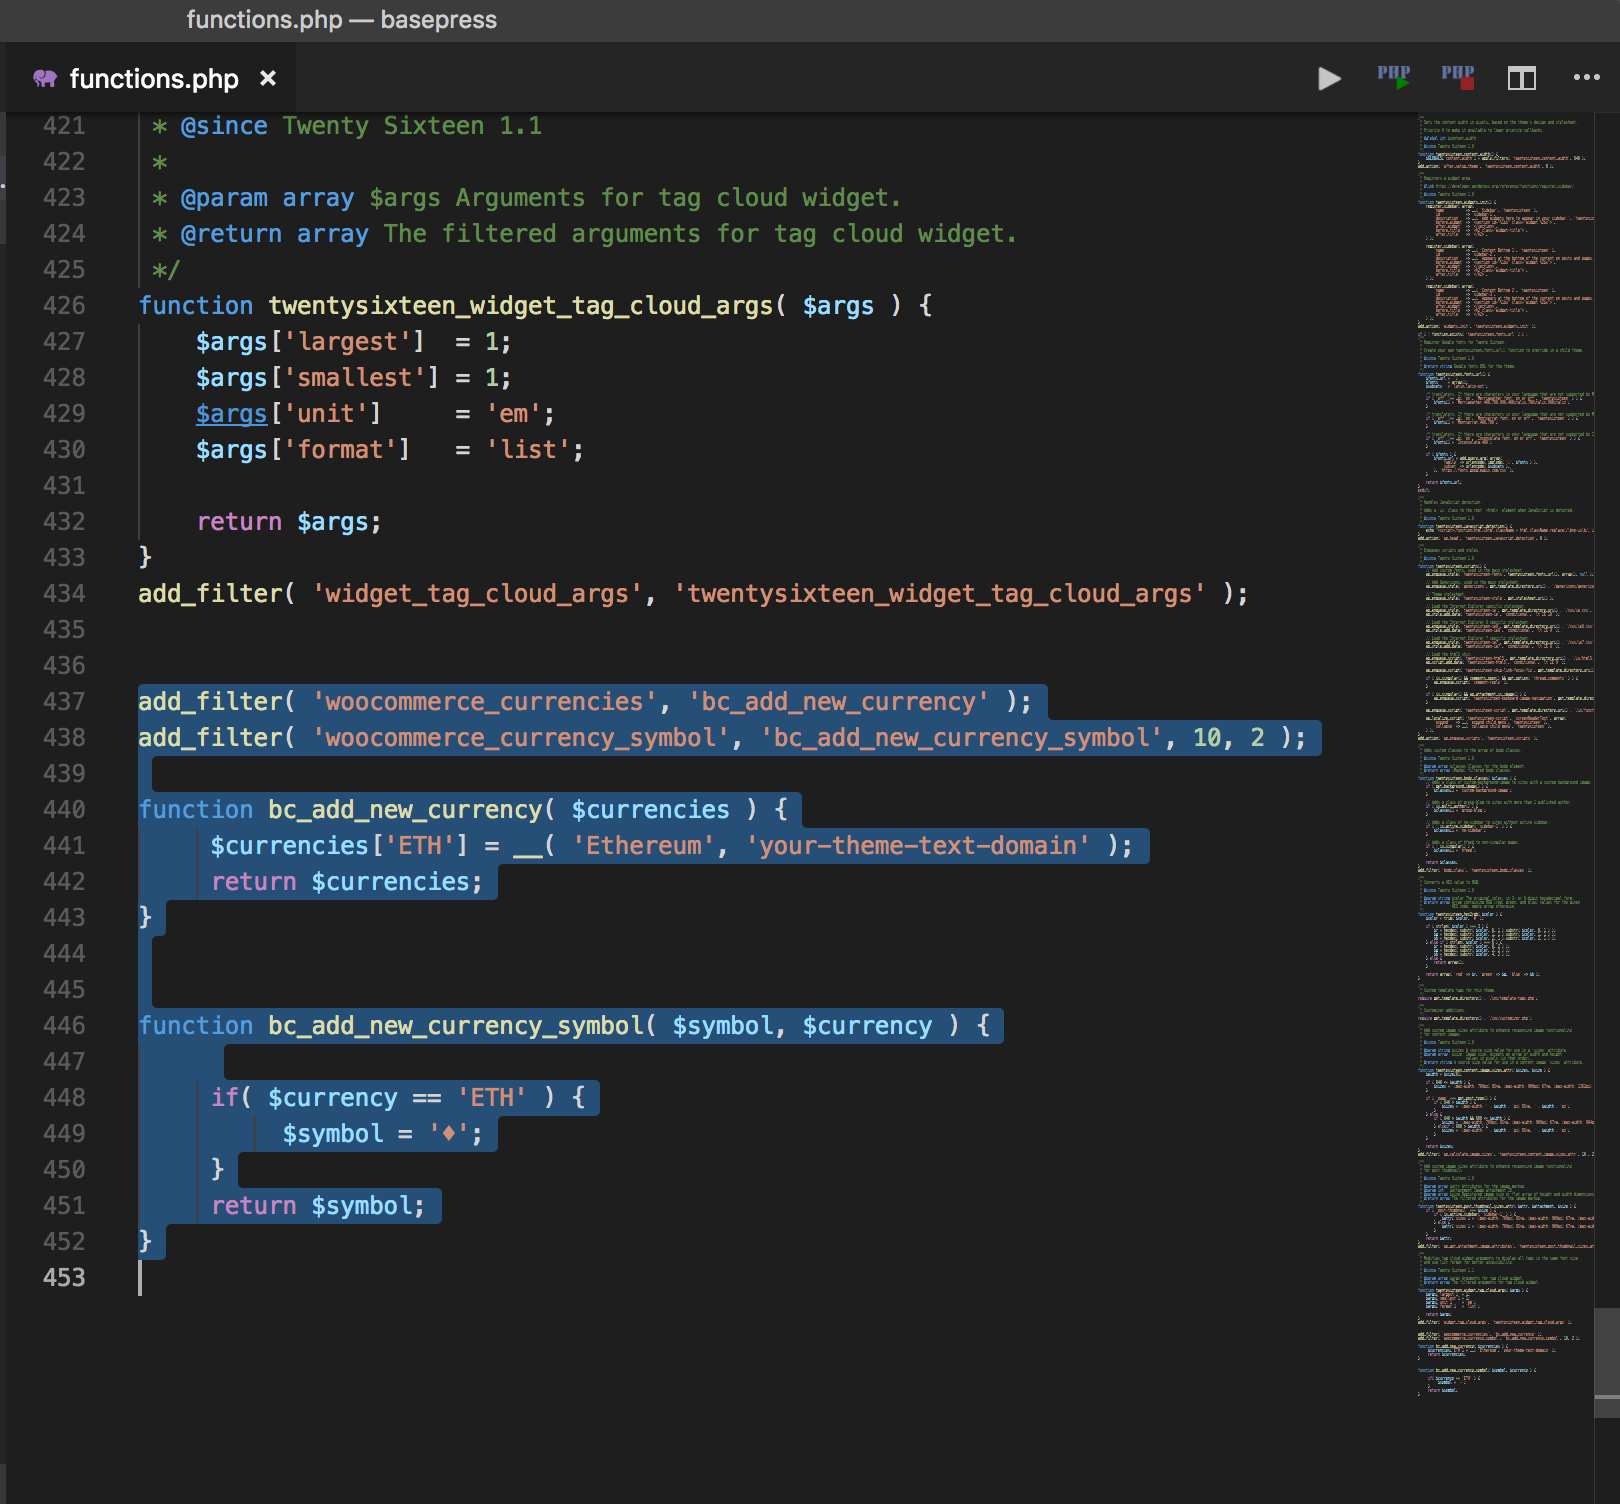The height and width of the screenshot is (1504, 1620).
Task: Start PHP server with green PHP icon
Action: pos(1394,77)
